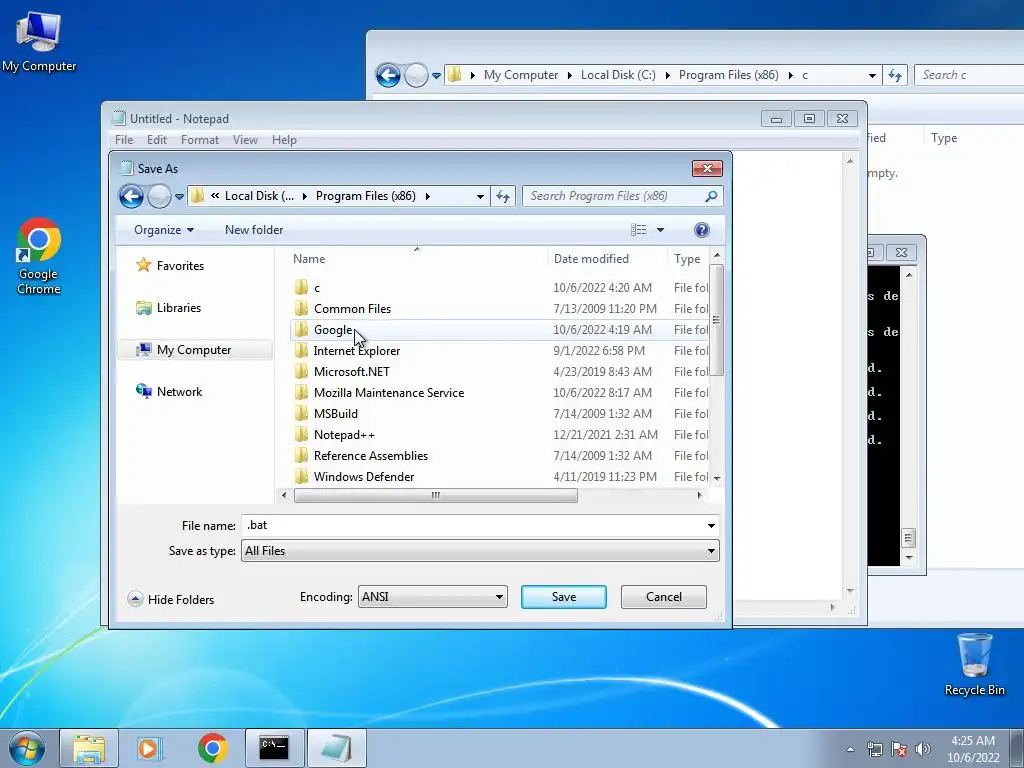Refresh the Explorer window address
The image size is (1024, 768).
tap(895, 75)
